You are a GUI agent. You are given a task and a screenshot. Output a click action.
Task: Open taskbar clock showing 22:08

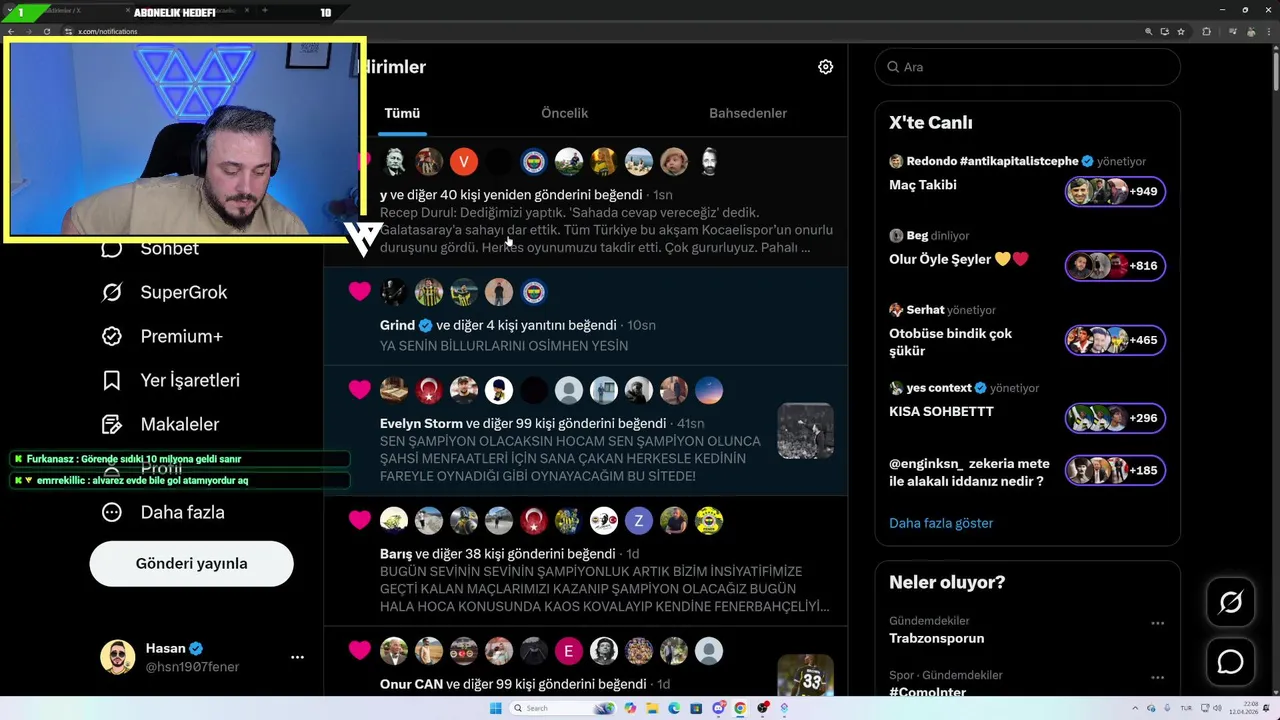coord(1244,708)
